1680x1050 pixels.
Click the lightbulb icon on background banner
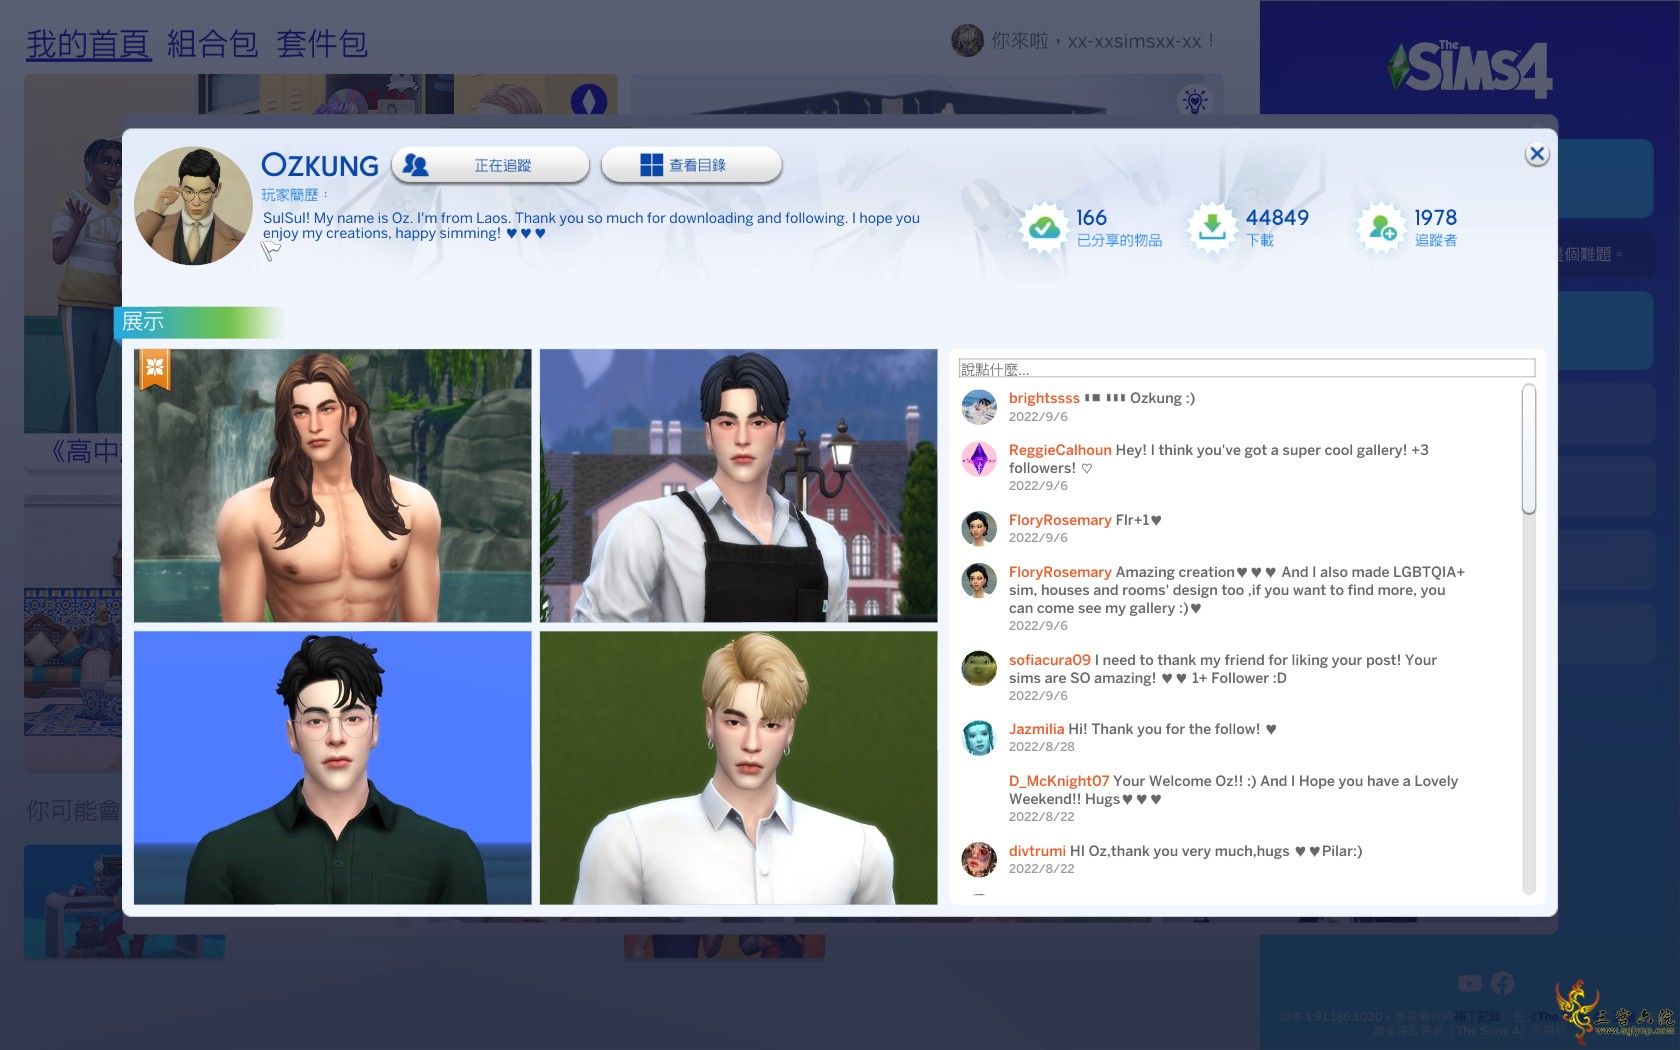pos(1194,100)
